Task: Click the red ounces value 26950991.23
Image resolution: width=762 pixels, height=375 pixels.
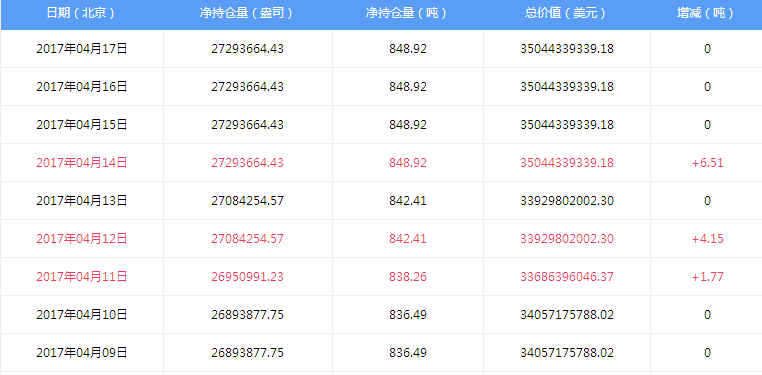Action: [247, 277]
